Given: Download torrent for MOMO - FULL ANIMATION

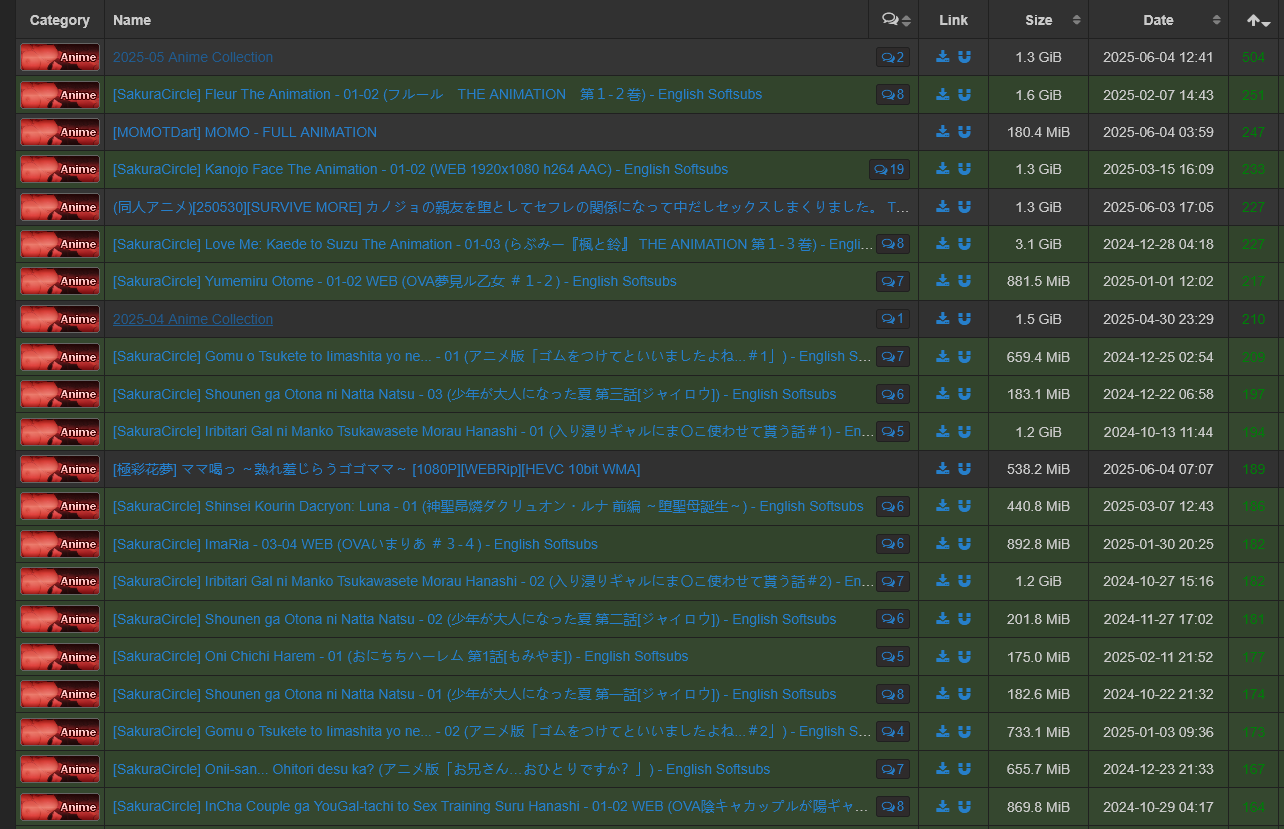Looking at the screenshot, I should click(942, 132).
